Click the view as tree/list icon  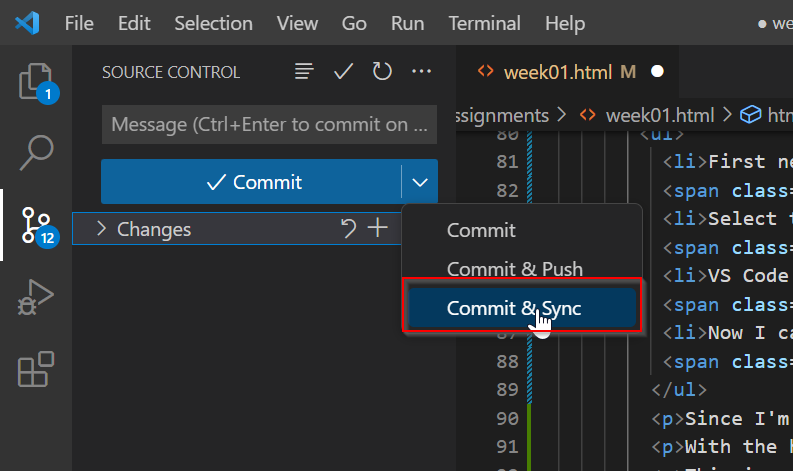coord(304,71)
